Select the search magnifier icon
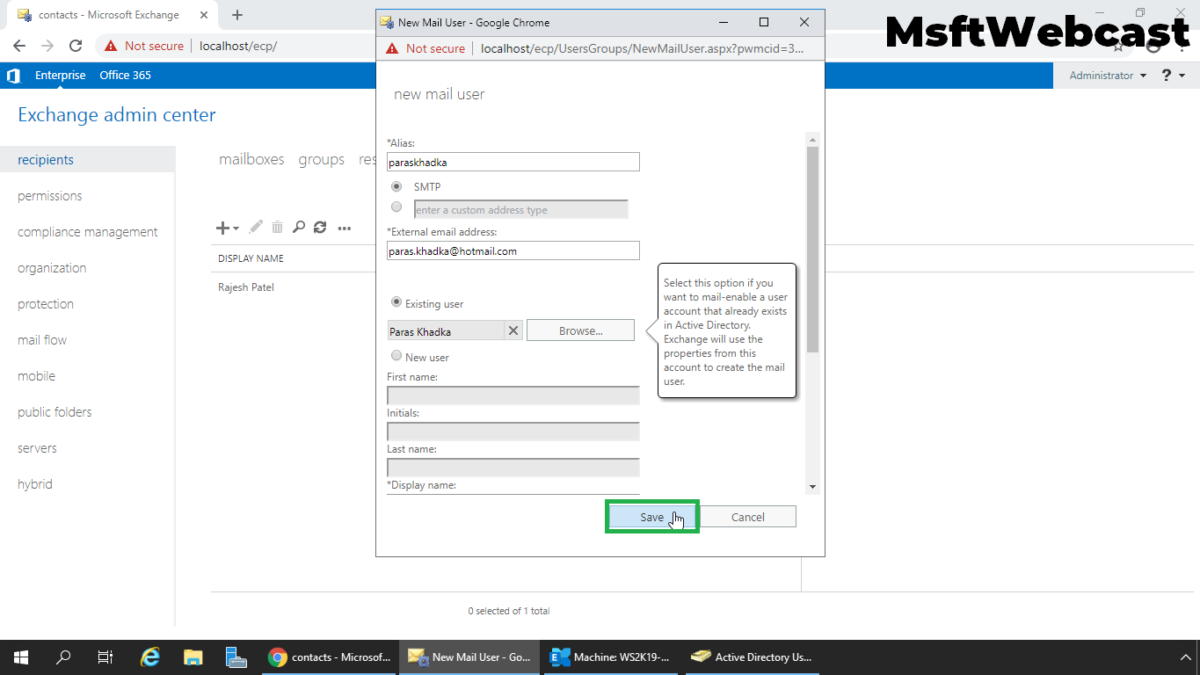 (298, 227)
